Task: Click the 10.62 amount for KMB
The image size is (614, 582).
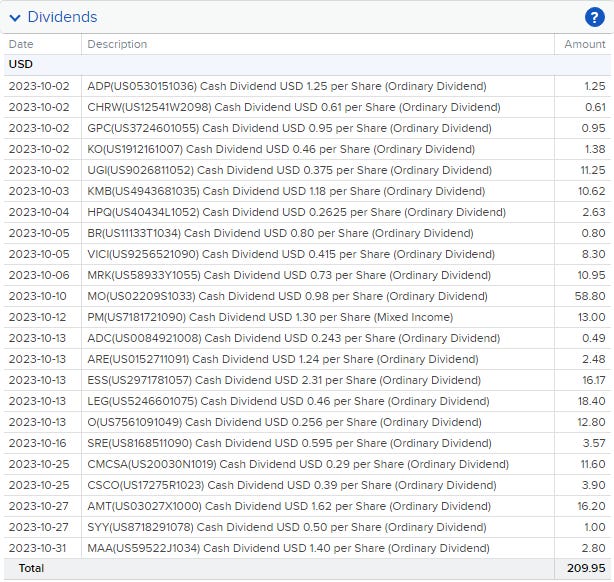Action: coord(592,191)
